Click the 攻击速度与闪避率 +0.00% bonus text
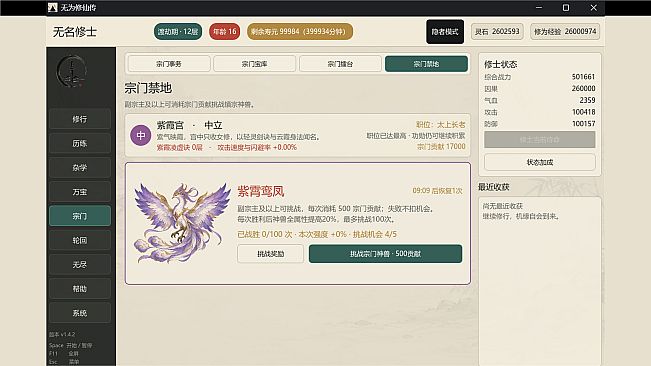Image resolution: width=651 pixels, height=366 pixels. tap(257, 148)
